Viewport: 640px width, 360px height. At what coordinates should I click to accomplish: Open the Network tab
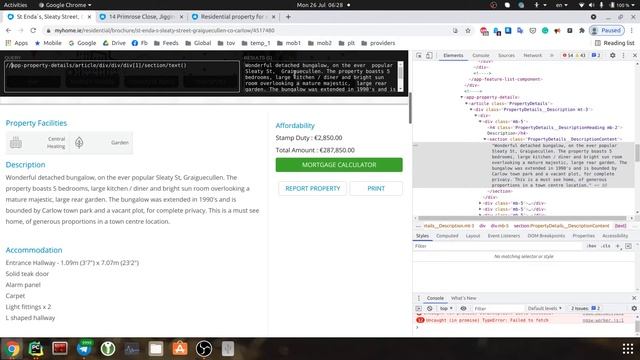tap(532, 56)
